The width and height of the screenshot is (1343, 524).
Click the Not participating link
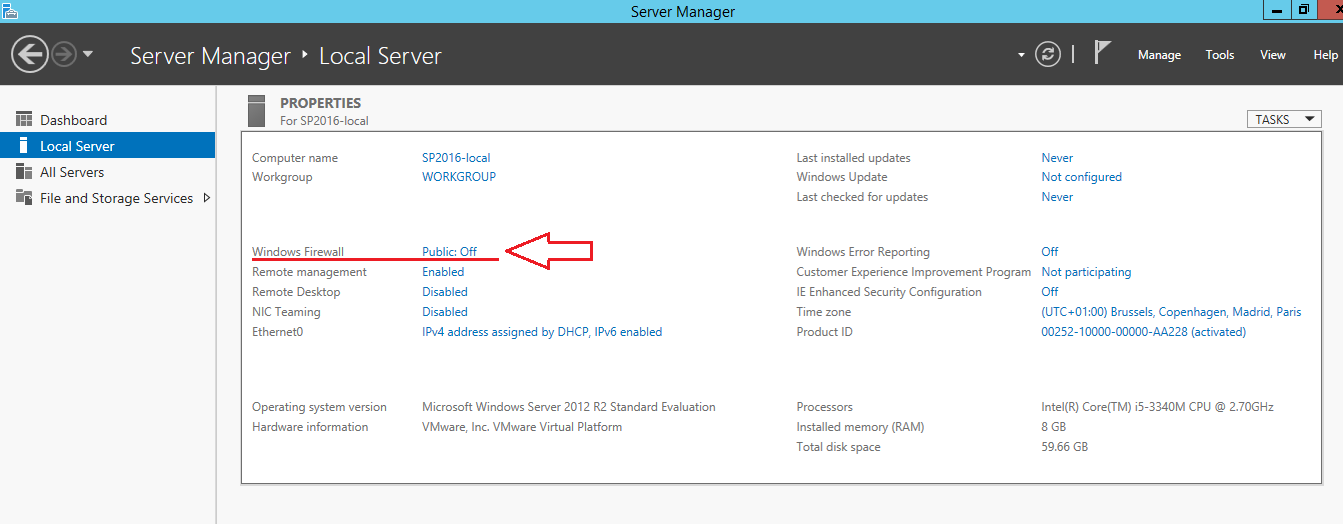pyautogui.click(x=1086, y=272)
